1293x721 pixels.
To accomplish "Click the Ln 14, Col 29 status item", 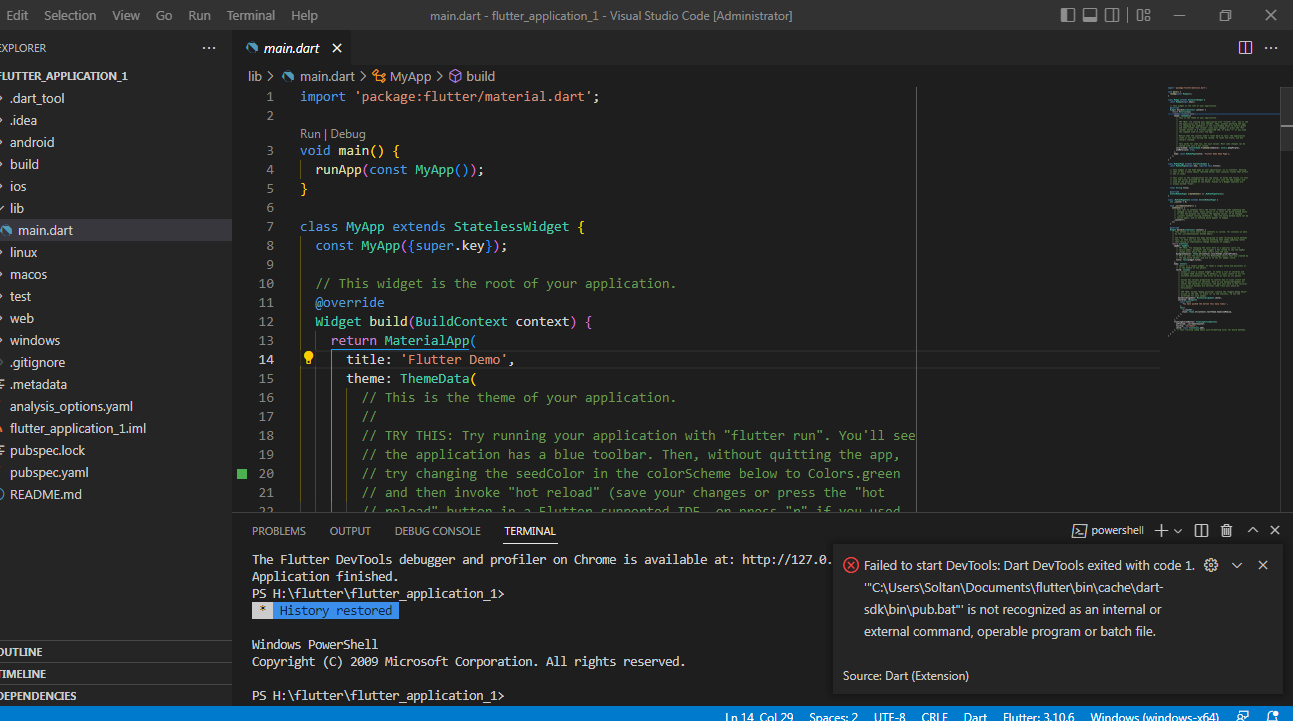I will [x=757, y=716].
